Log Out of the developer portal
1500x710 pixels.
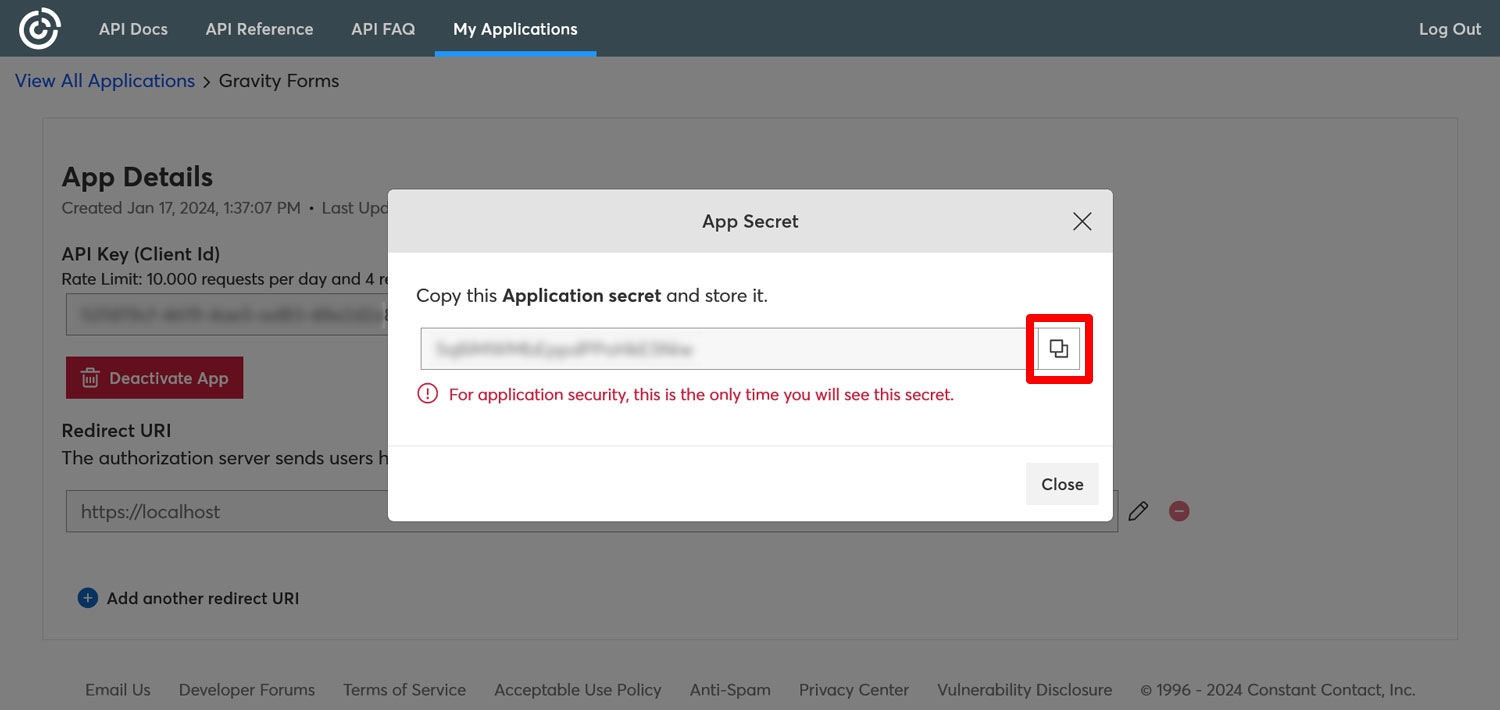[1450, 29]
